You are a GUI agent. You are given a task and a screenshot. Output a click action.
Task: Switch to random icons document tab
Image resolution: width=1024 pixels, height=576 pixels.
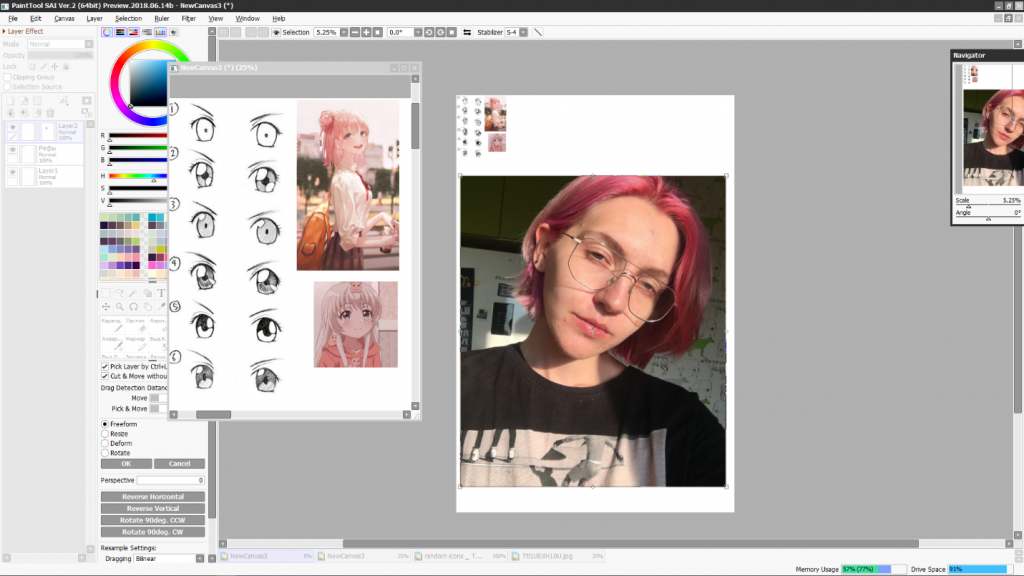(x=460, y=556)
